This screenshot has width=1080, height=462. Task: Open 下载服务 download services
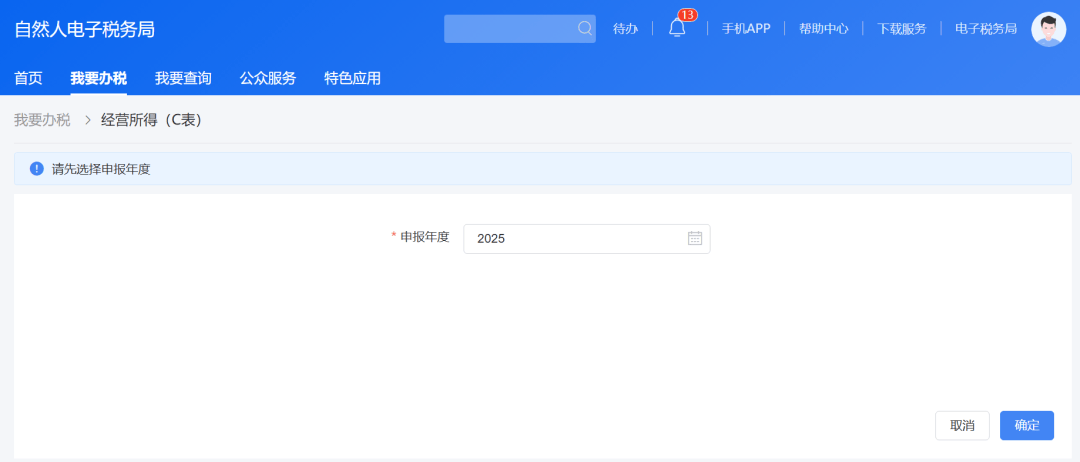pos(901,29)
